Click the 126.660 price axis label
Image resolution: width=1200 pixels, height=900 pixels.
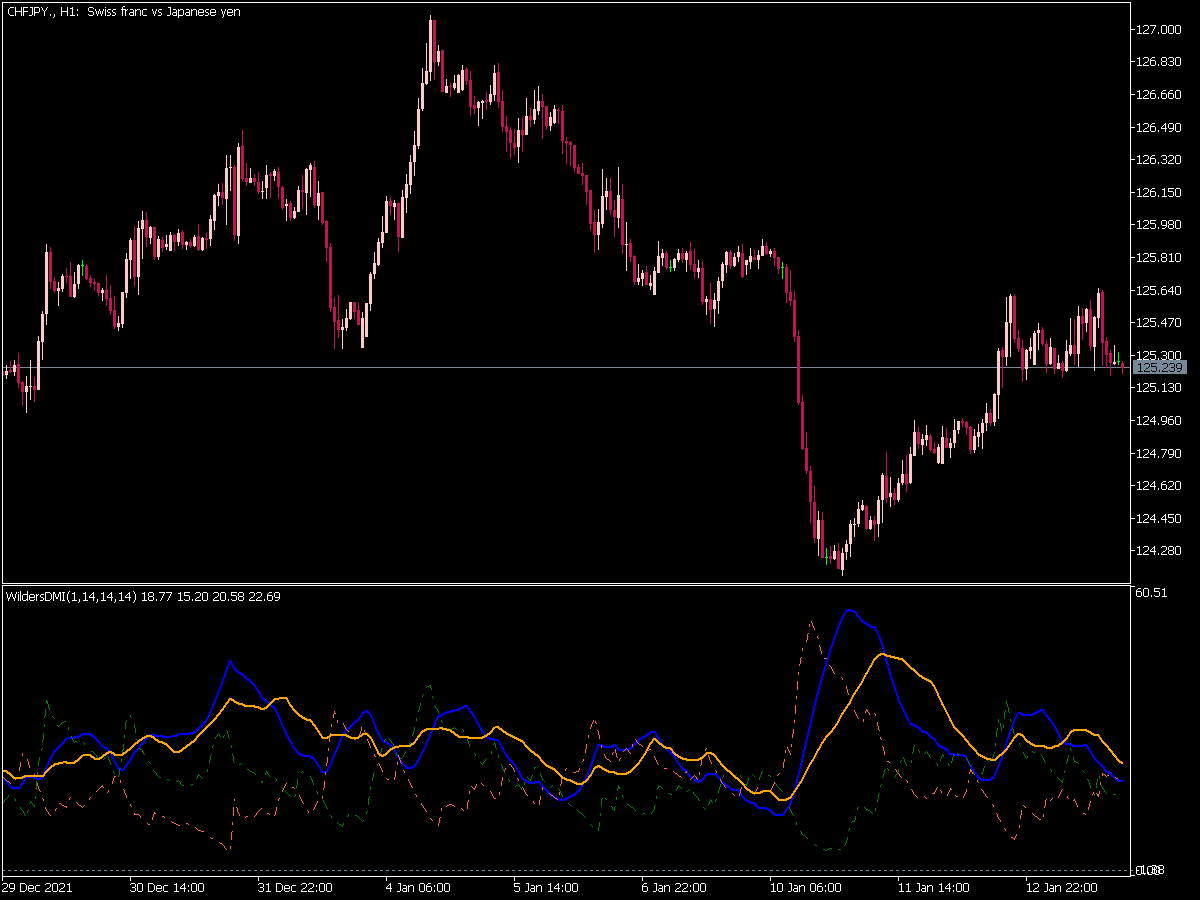pos(1160,95)
